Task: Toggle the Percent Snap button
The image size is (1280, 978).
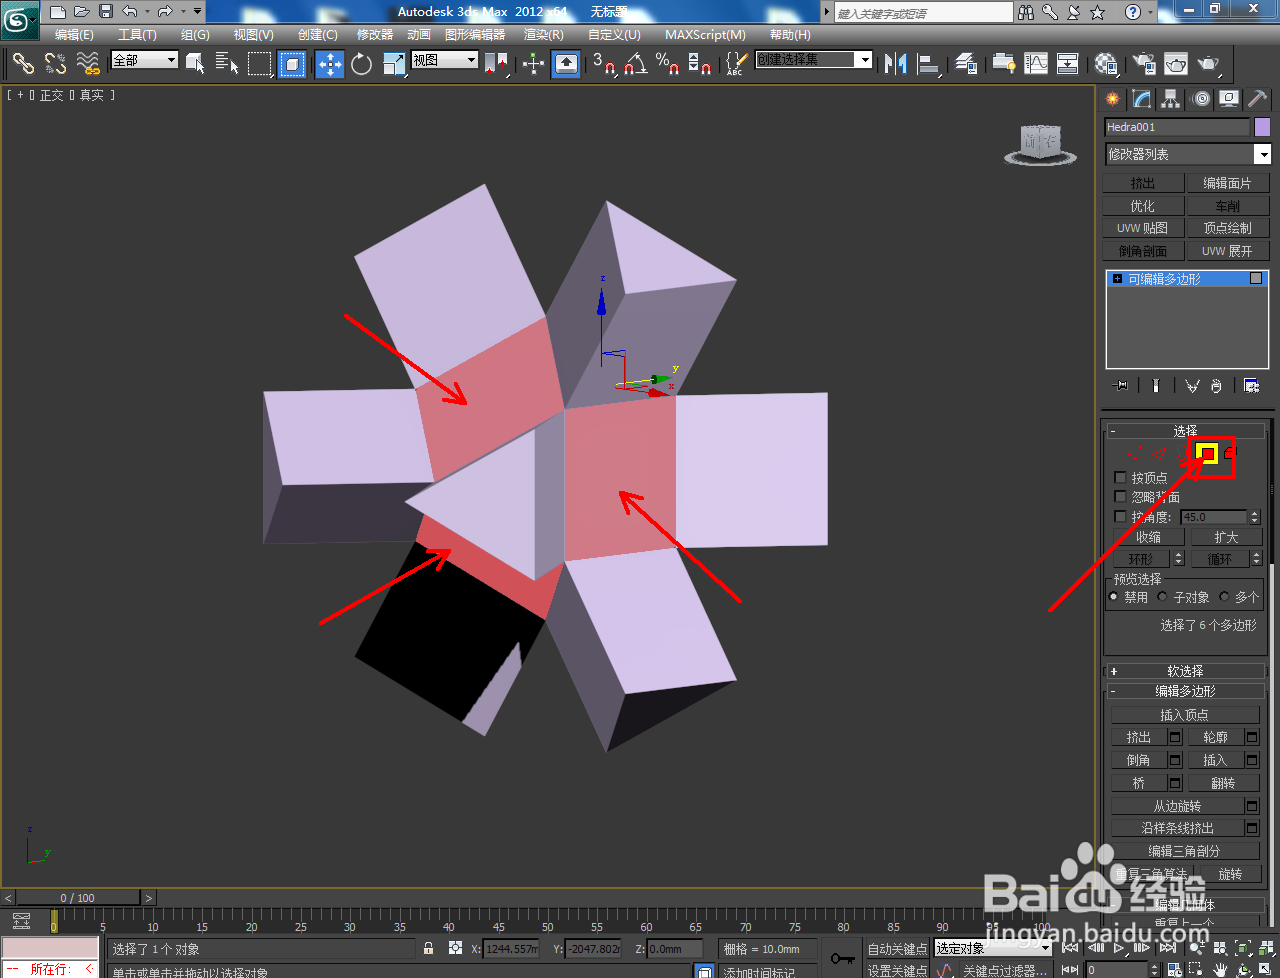Action: click(x=668, y=64)
